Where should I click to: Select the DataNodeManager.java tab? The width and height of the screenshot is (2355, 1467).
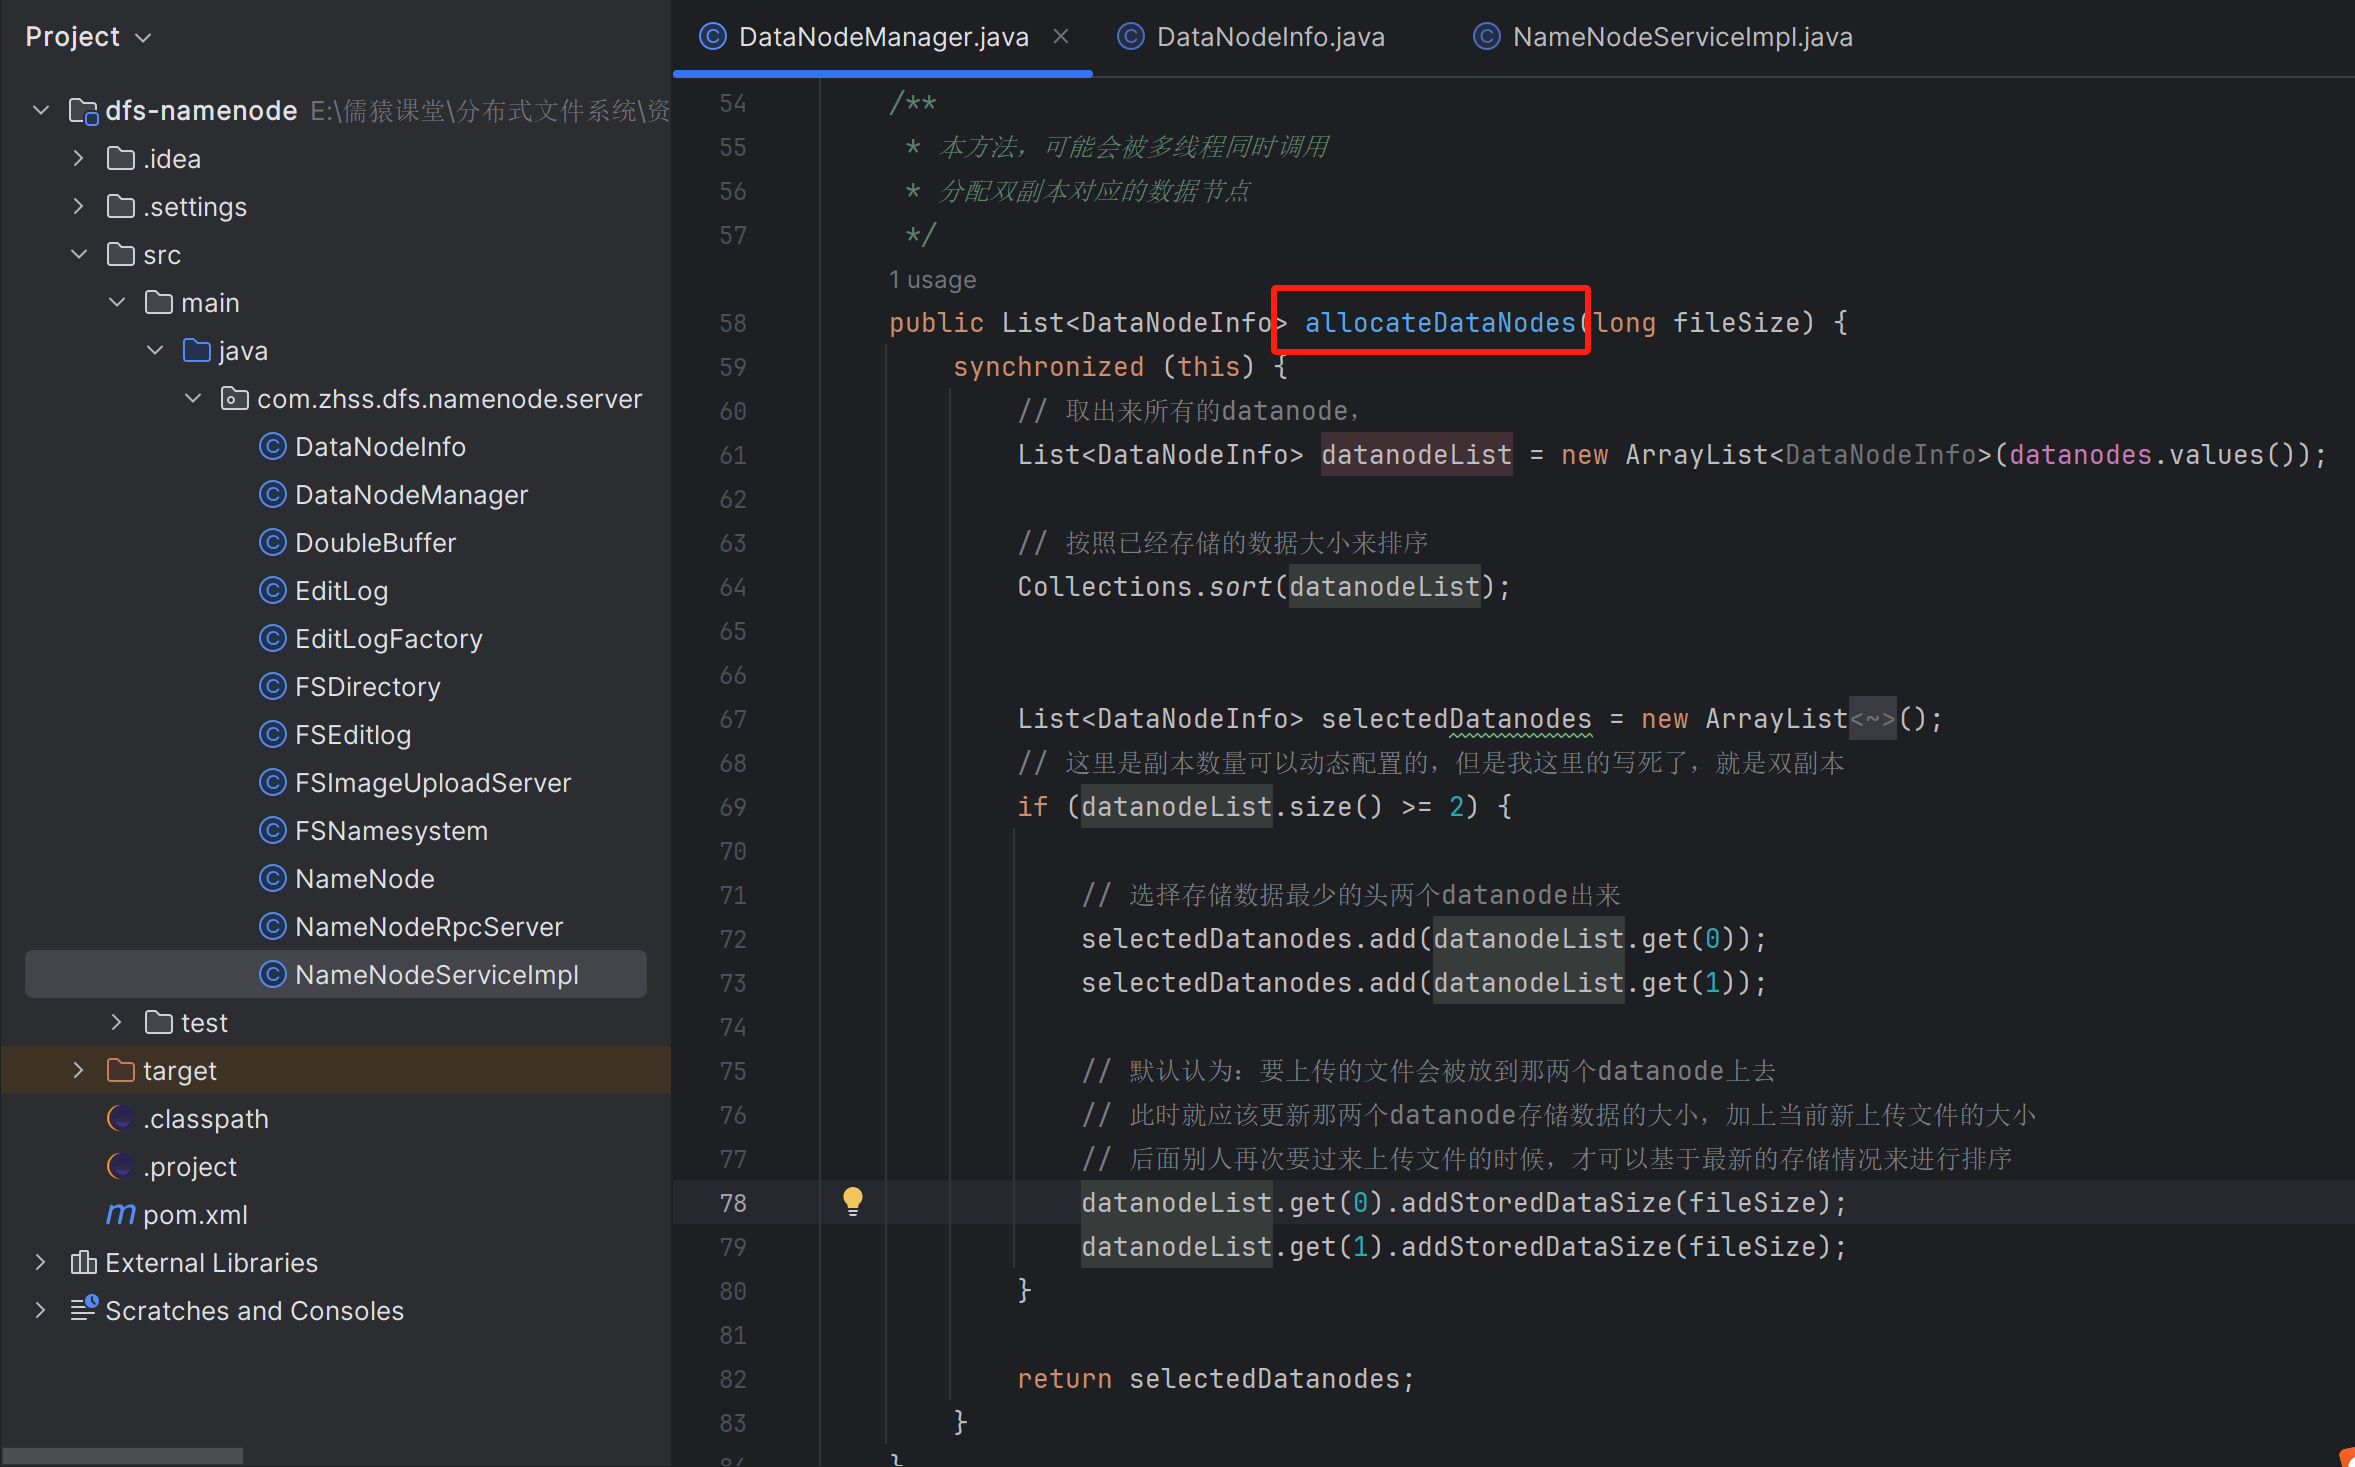point(883,37)
